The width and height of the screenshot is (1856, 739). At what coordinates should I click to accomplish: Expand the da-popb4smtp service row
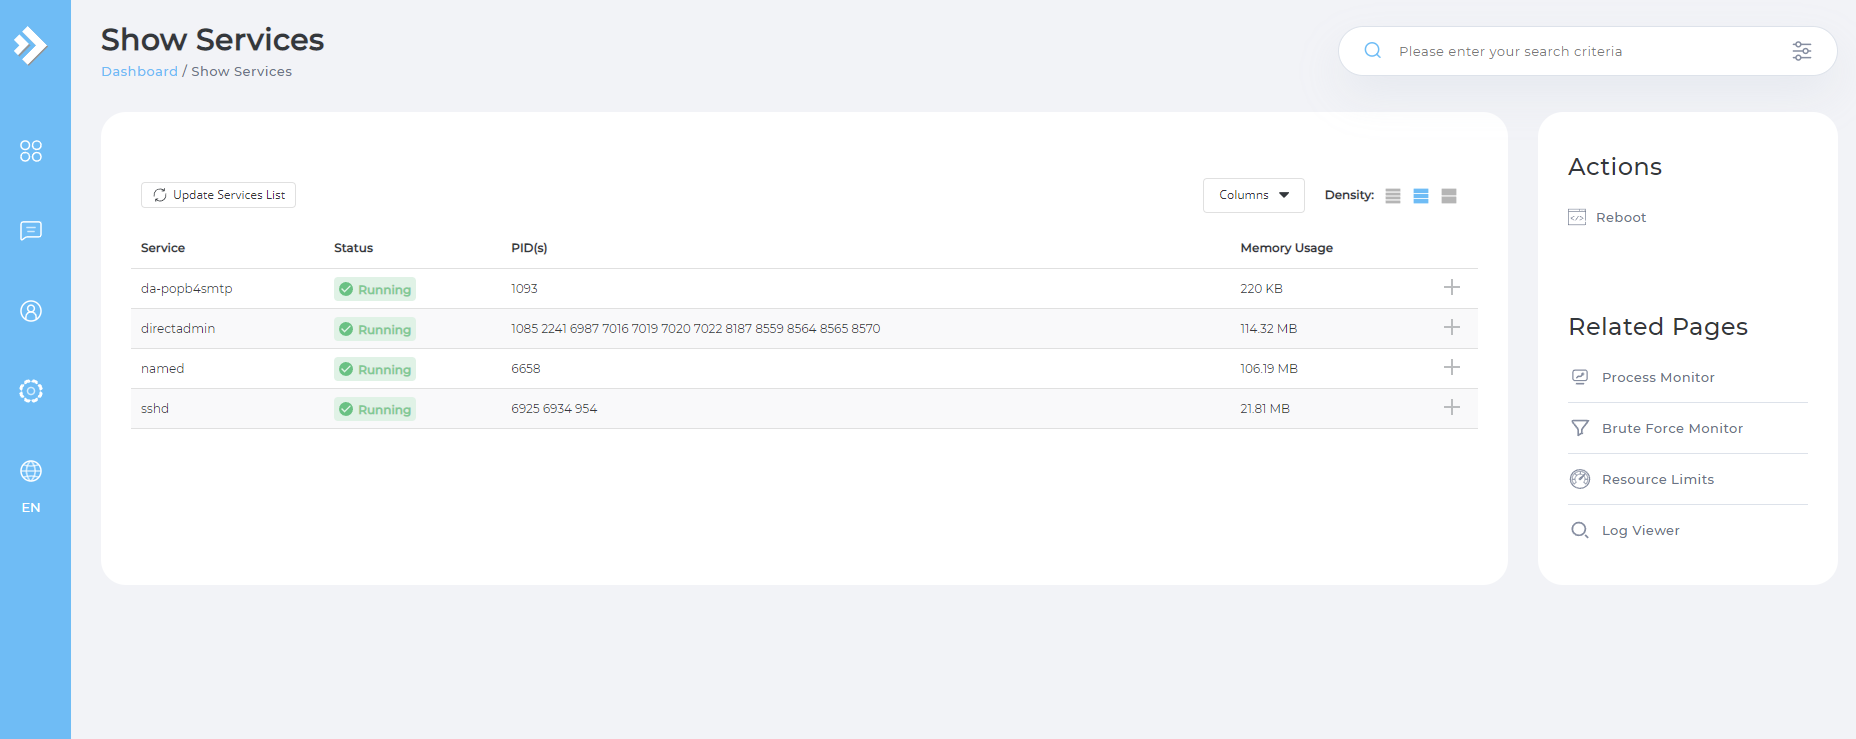click(x=1452, y=288)
